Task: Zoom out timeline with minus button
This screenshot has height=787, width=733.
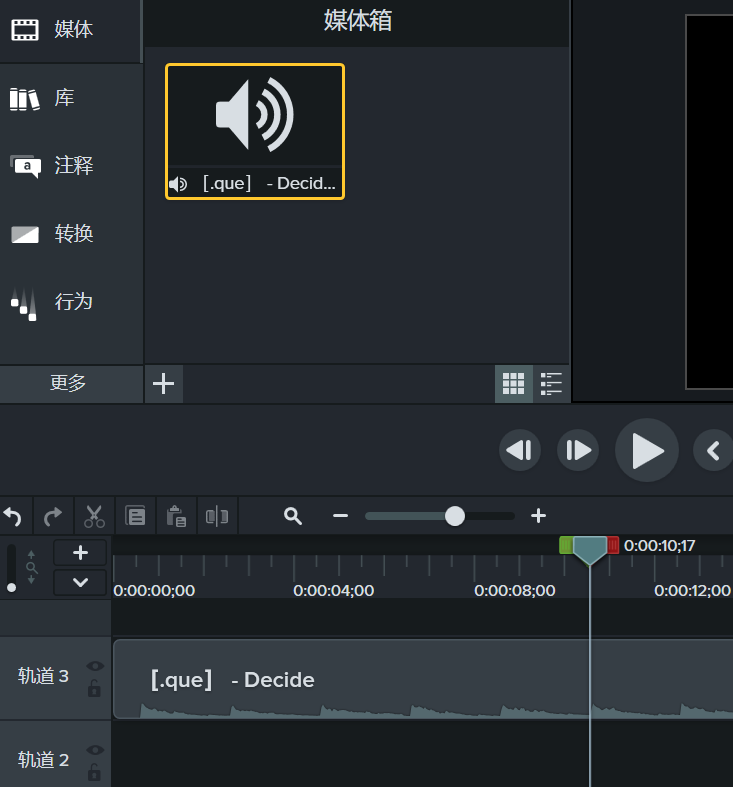Action: coord(340,516)
